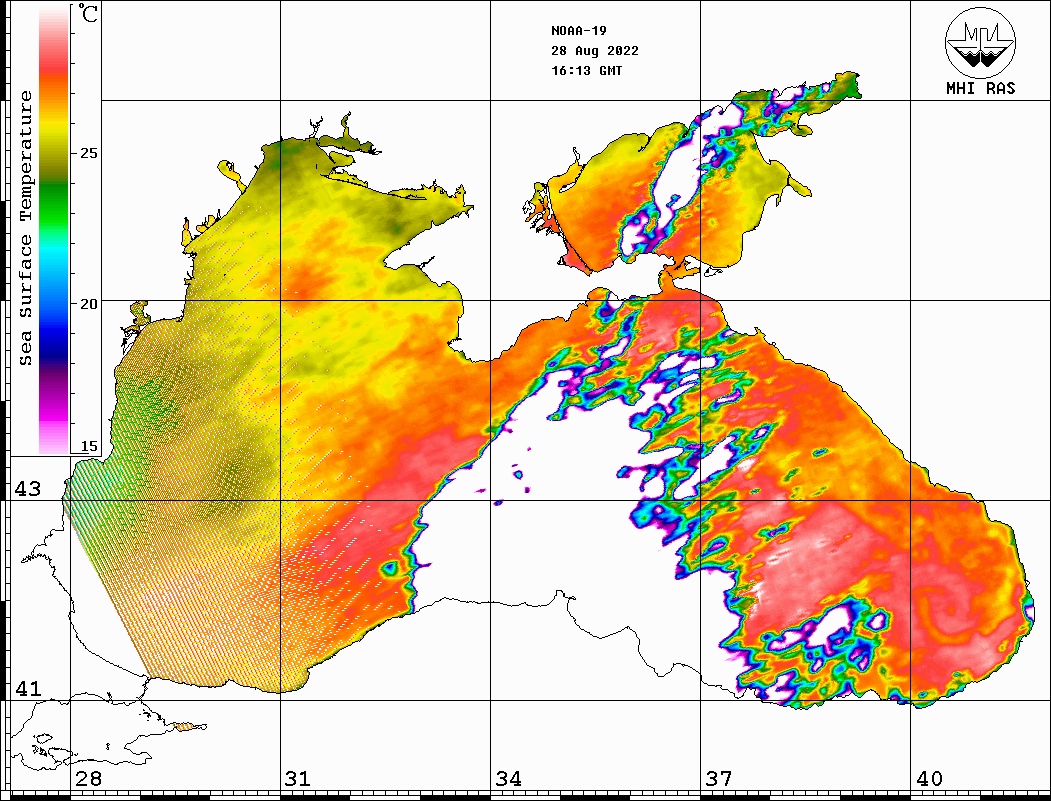Viewport: 1051px width, 801px height.
Task: Click the '20' legend tick value
Action: tap(88, 304)
